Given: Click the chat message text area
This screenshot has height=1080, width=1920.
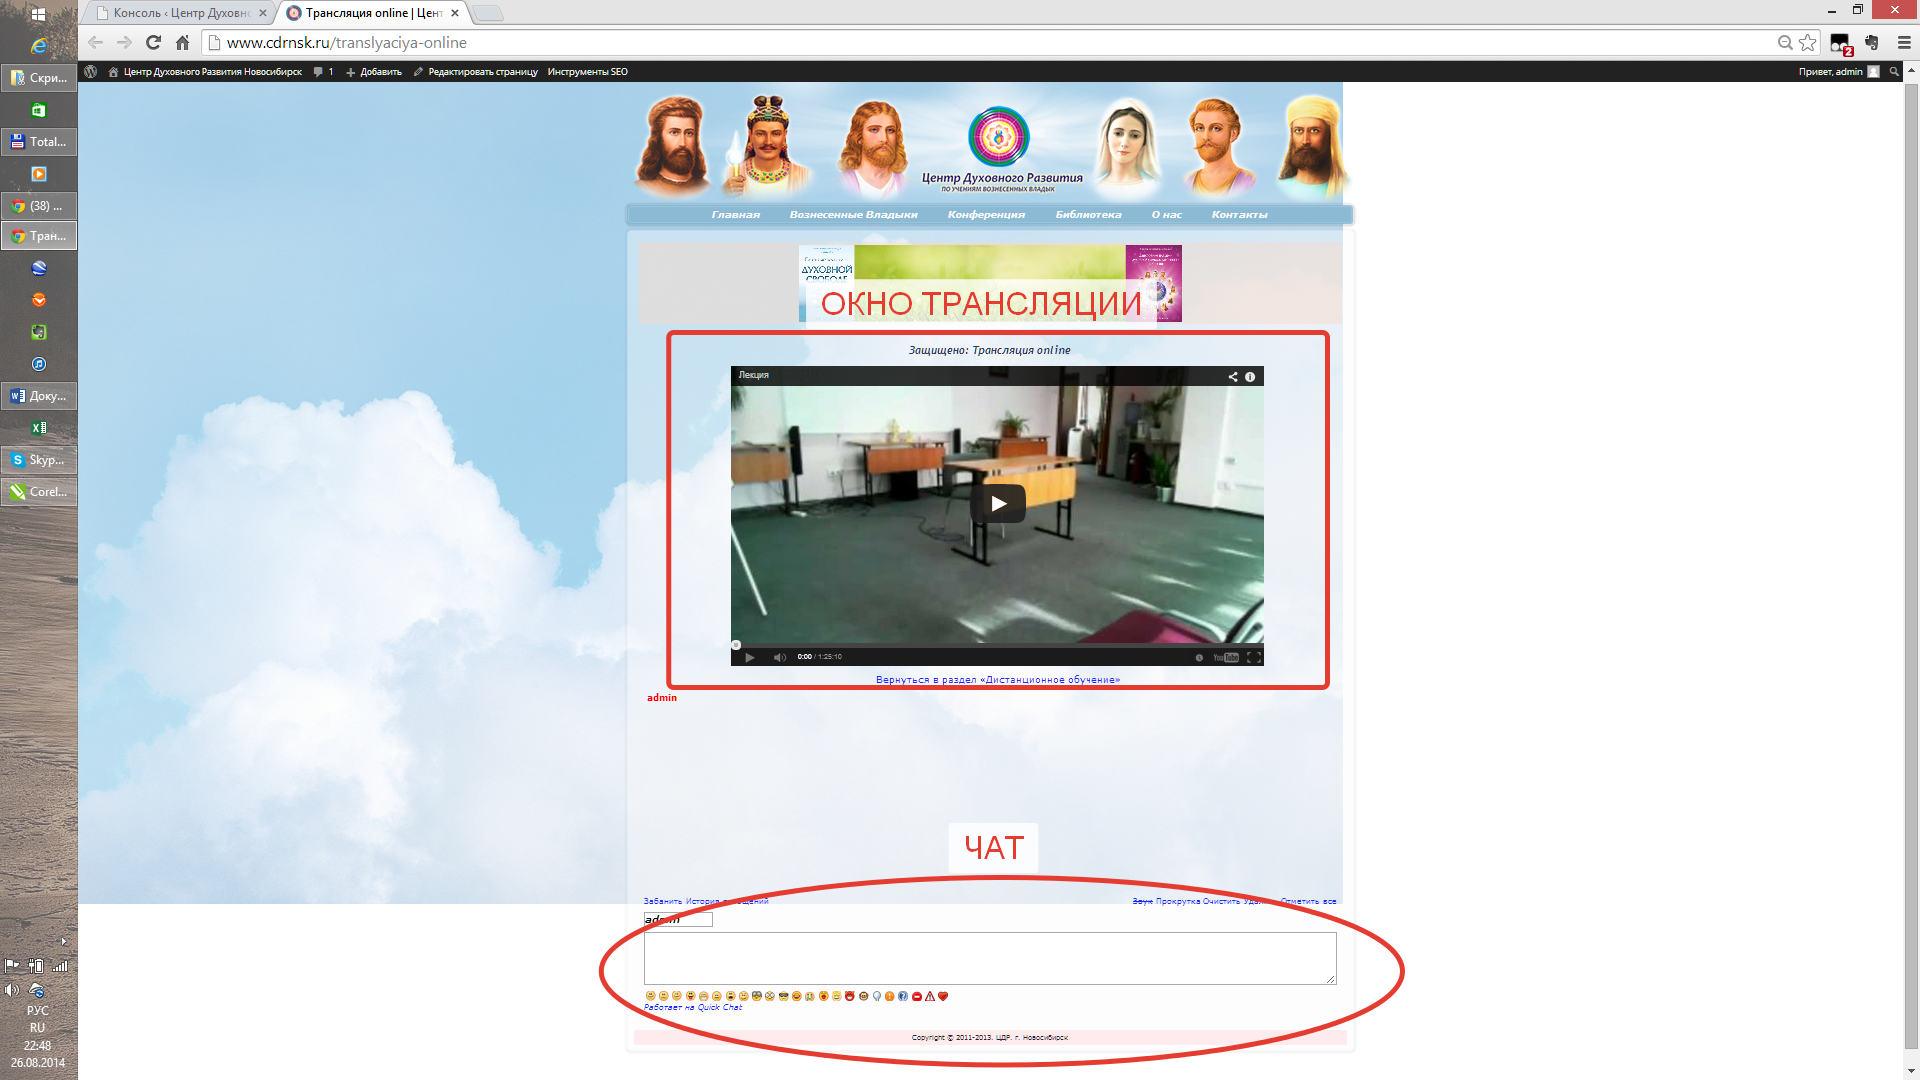Looking at the screenshot, I should coord(990,958).
